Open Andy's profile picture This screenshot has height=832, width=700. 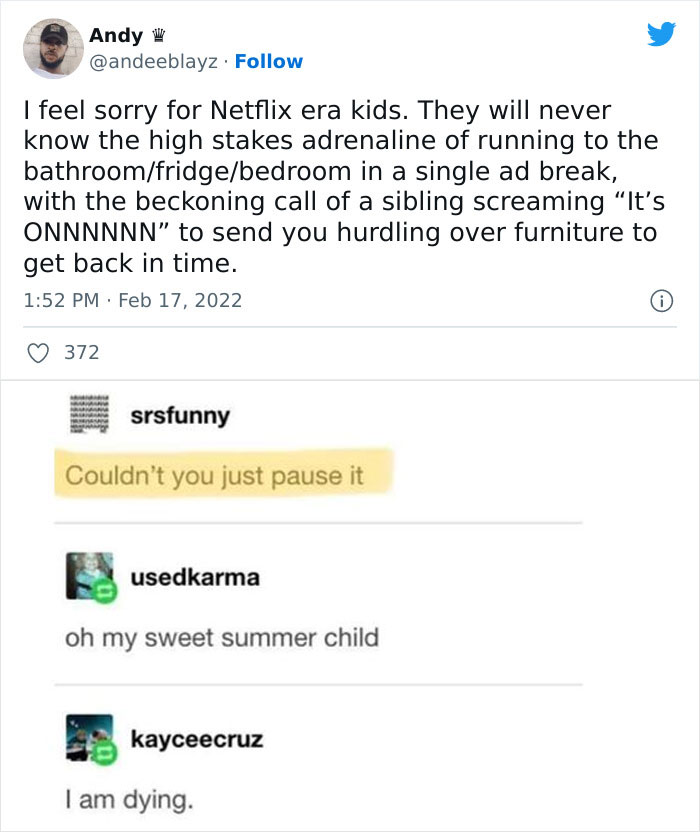click(53, 48)
